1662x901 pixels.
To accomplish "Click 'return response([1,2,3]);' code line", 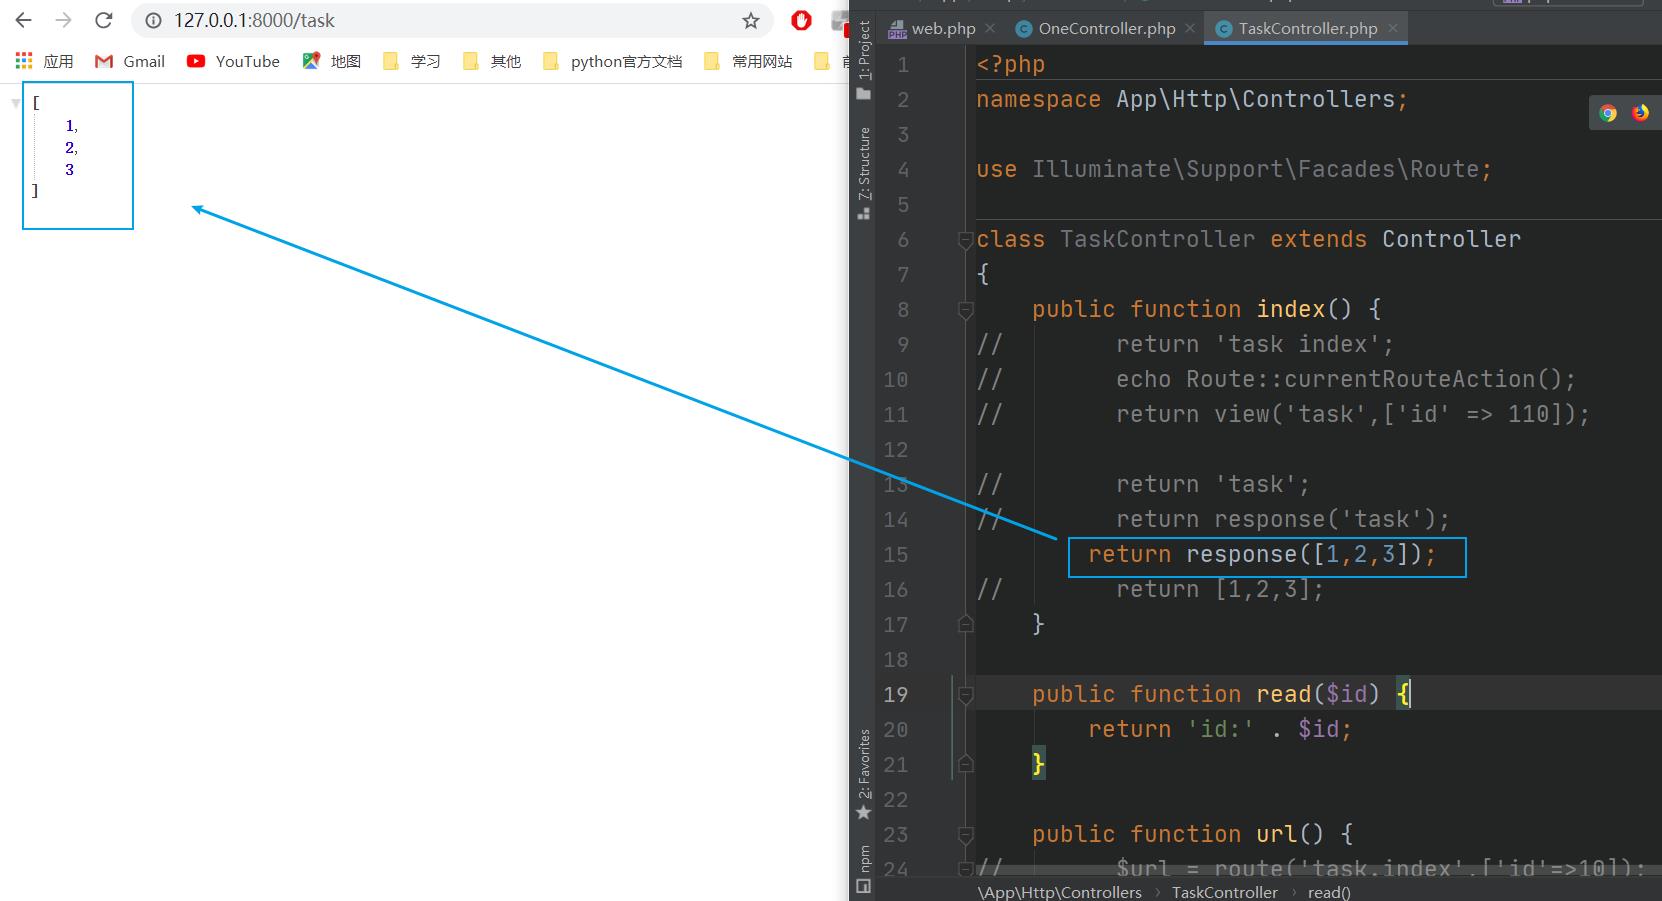I will coord(1262,555).
